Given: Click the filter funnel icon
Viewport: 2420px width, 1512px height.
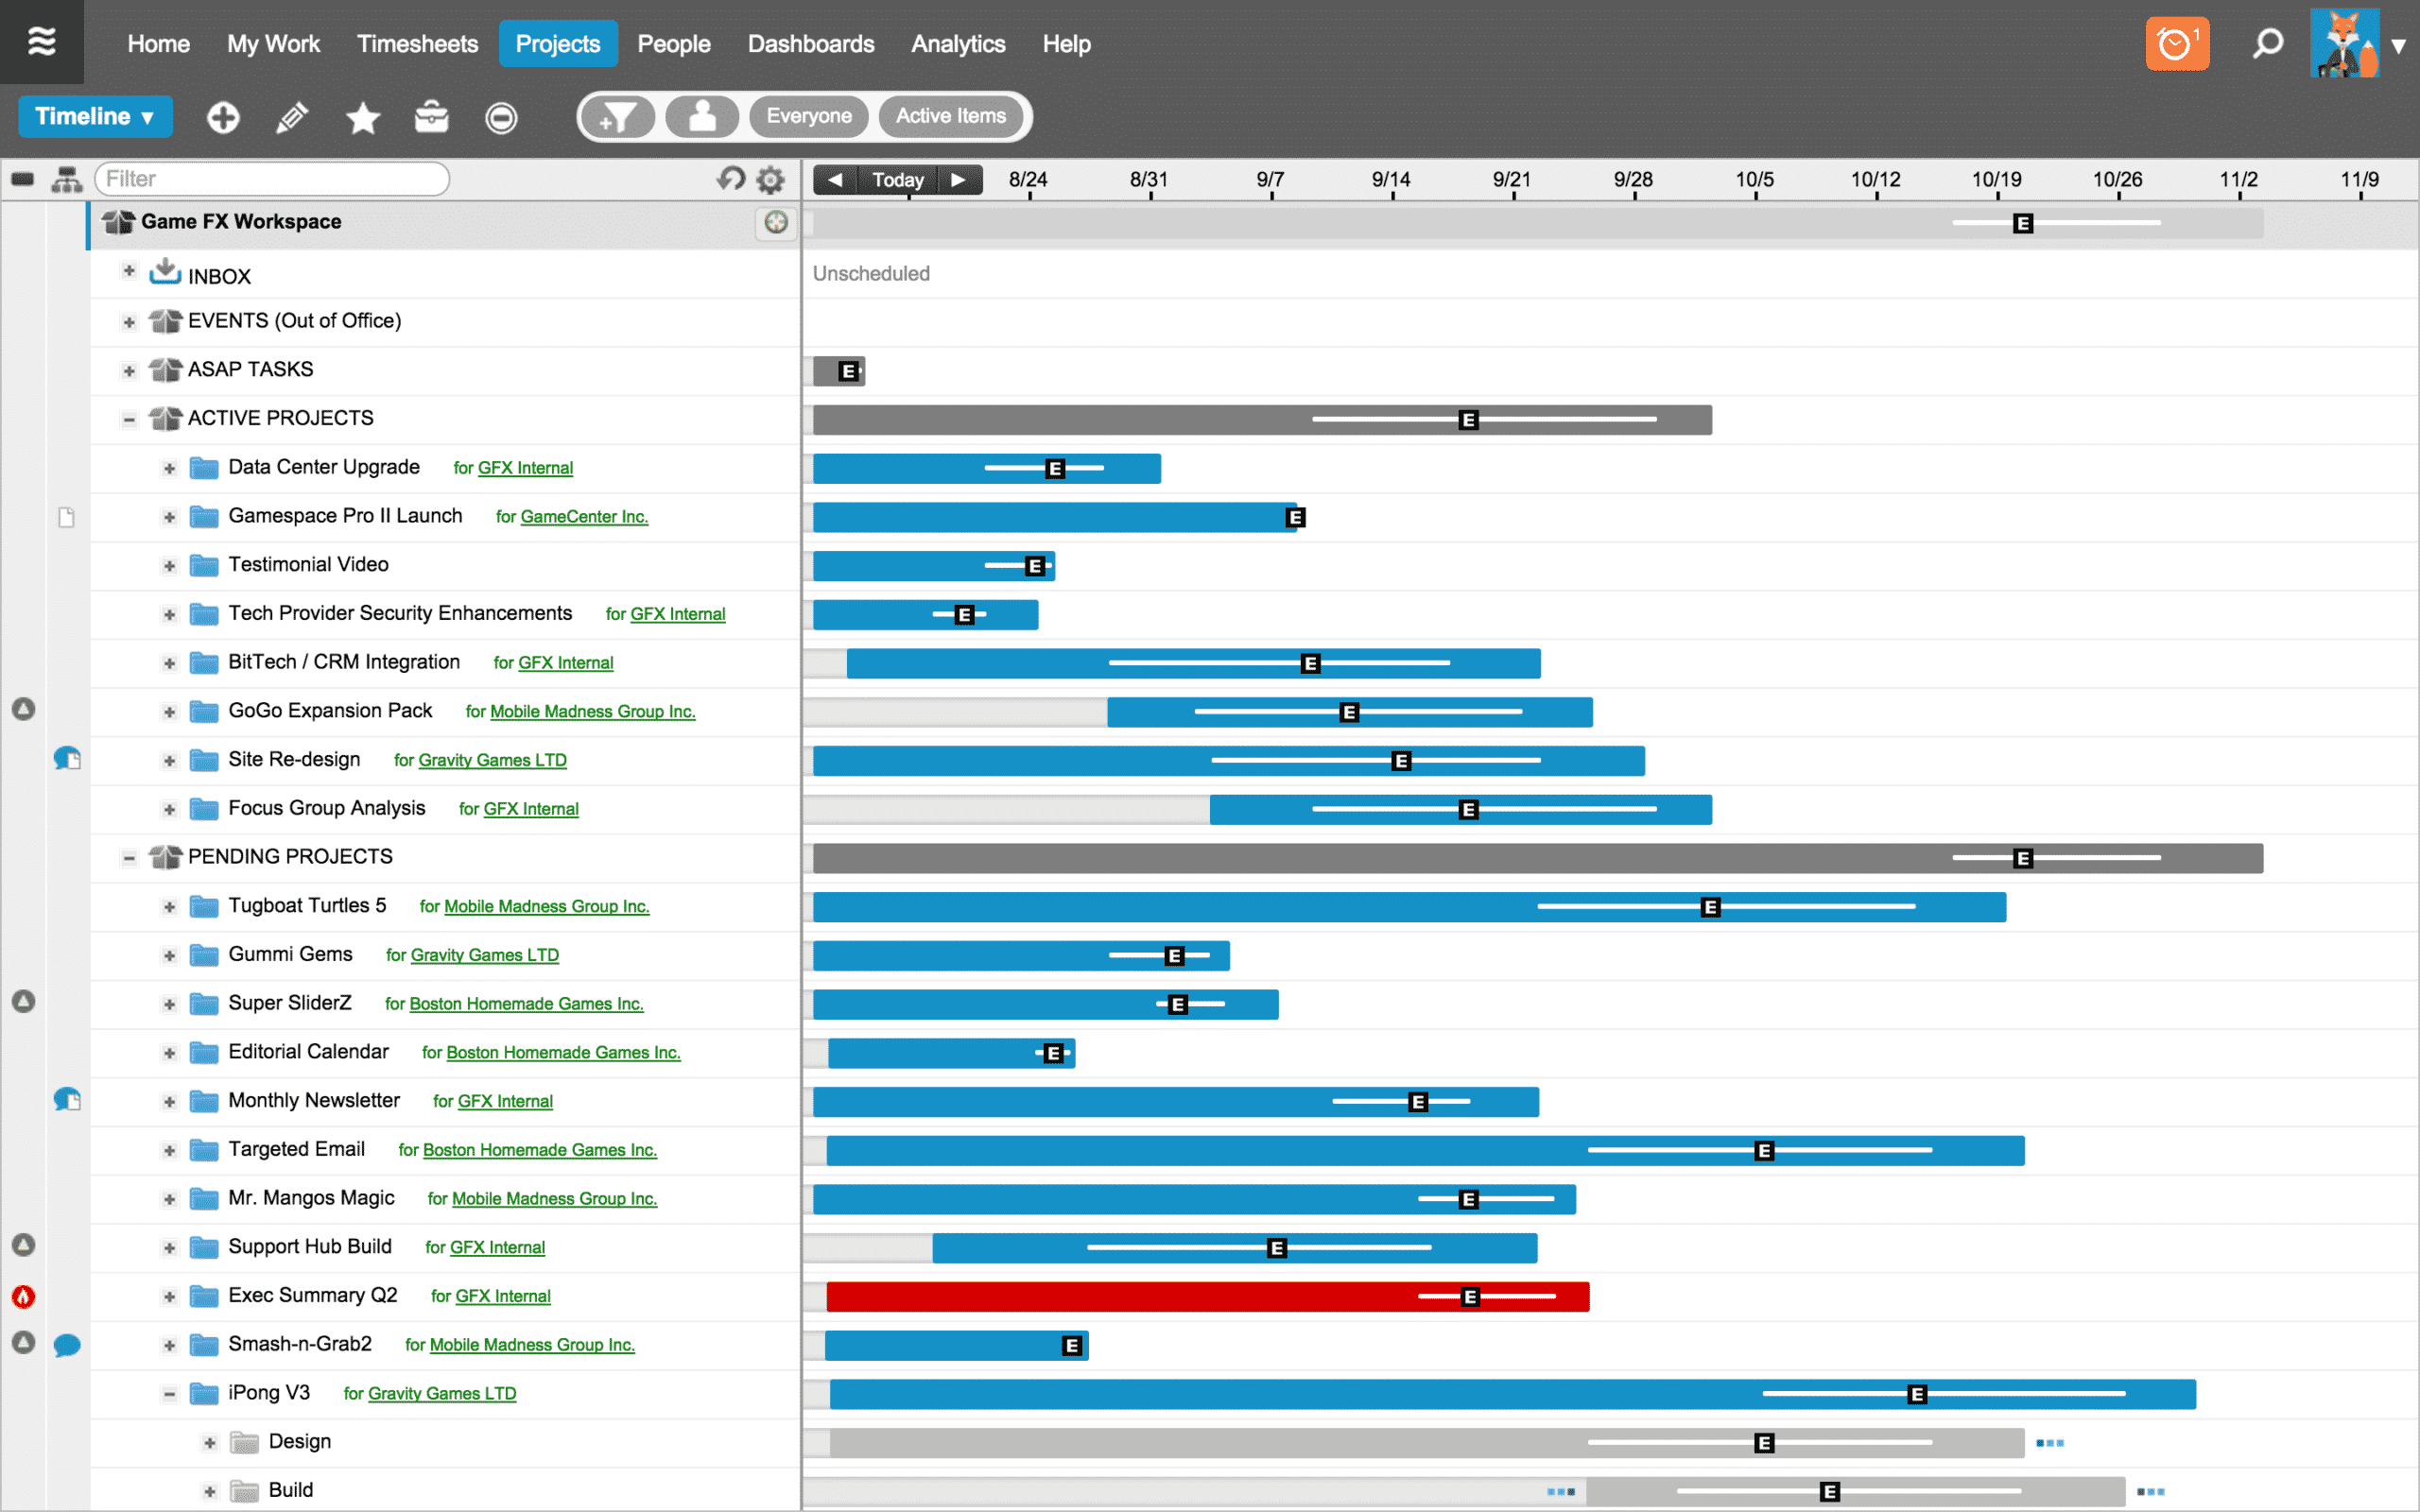Looking at the screenshot, I should pyautogui.click(x=618, y=117).
